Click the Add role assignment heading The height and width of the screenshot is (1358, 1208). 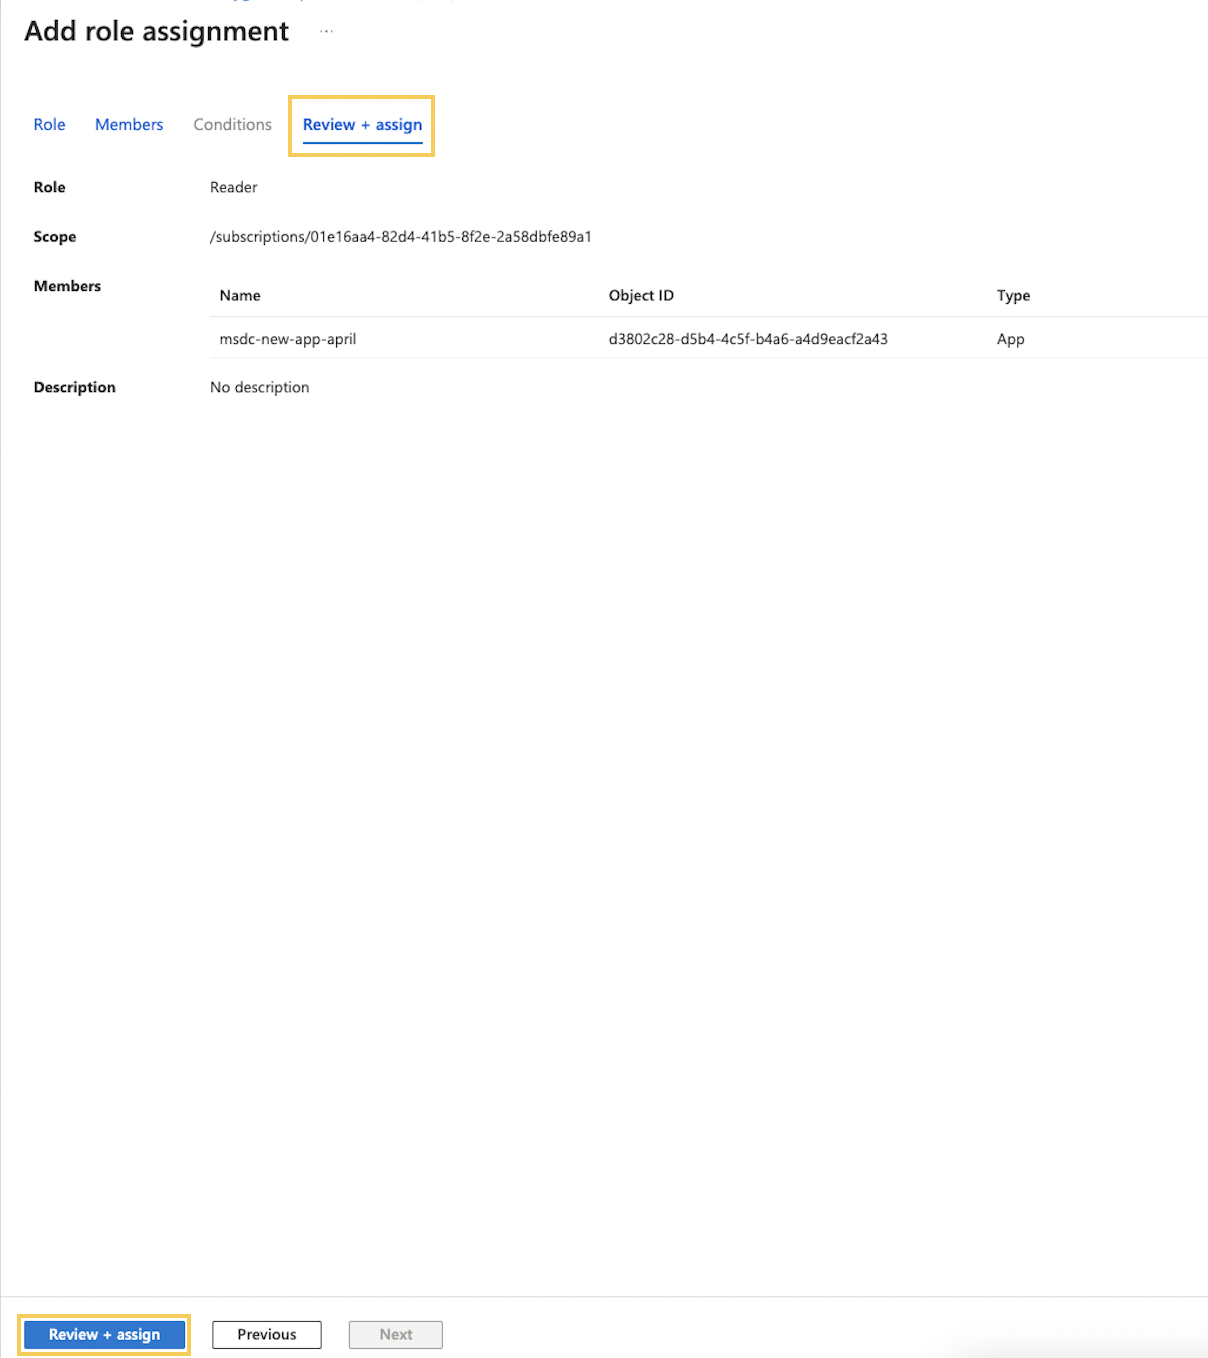click(x=157, y=31)
